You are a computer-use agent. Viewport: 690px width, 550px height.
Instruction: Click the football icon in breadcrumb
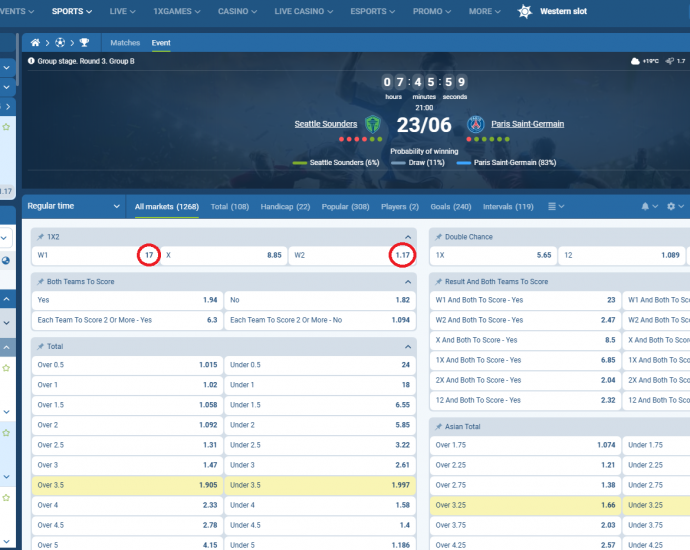[x=60, y=43]
